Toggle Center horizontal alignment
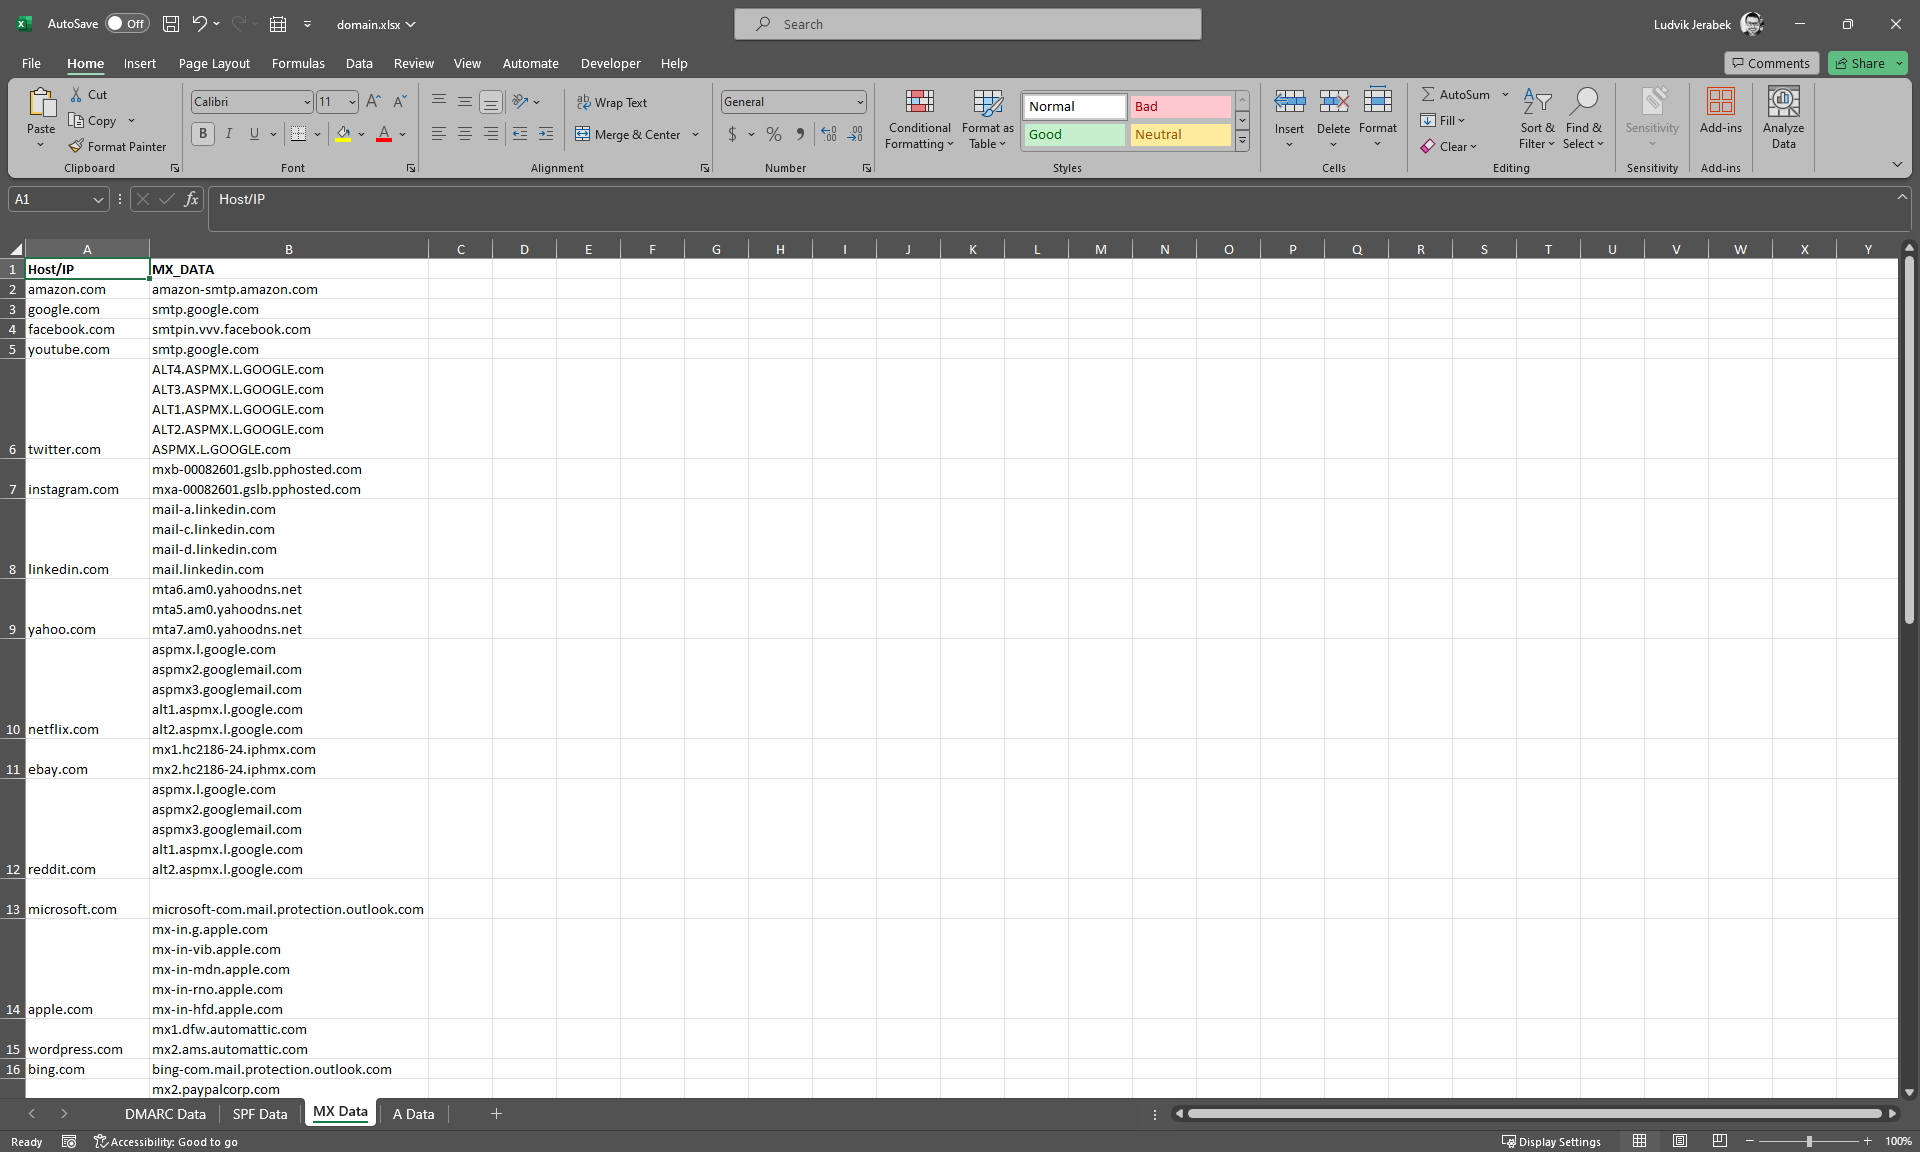Image resolution: width=1920 pixels, height=1152 pixels. point(465,134)
